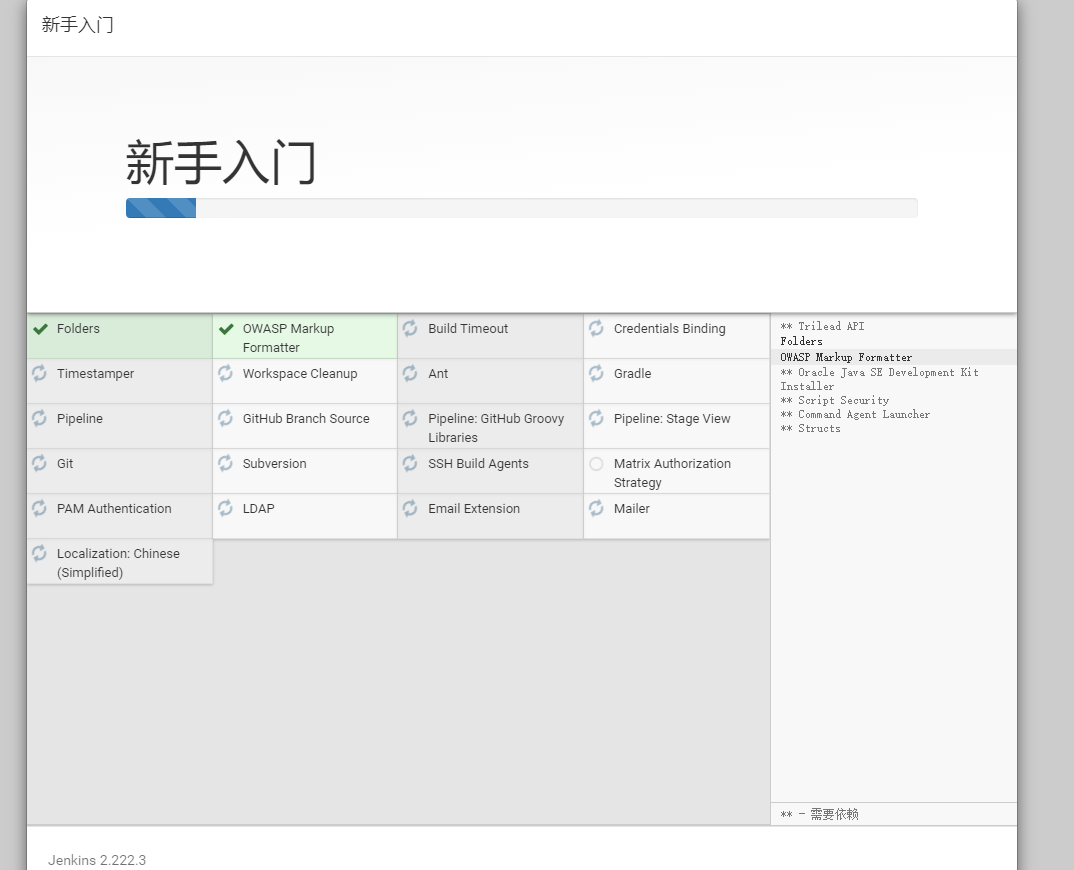Click the pending icon for Pipeline: Stage View
This screenshot has height=870, width=1074.
click(x=597, y=419)
